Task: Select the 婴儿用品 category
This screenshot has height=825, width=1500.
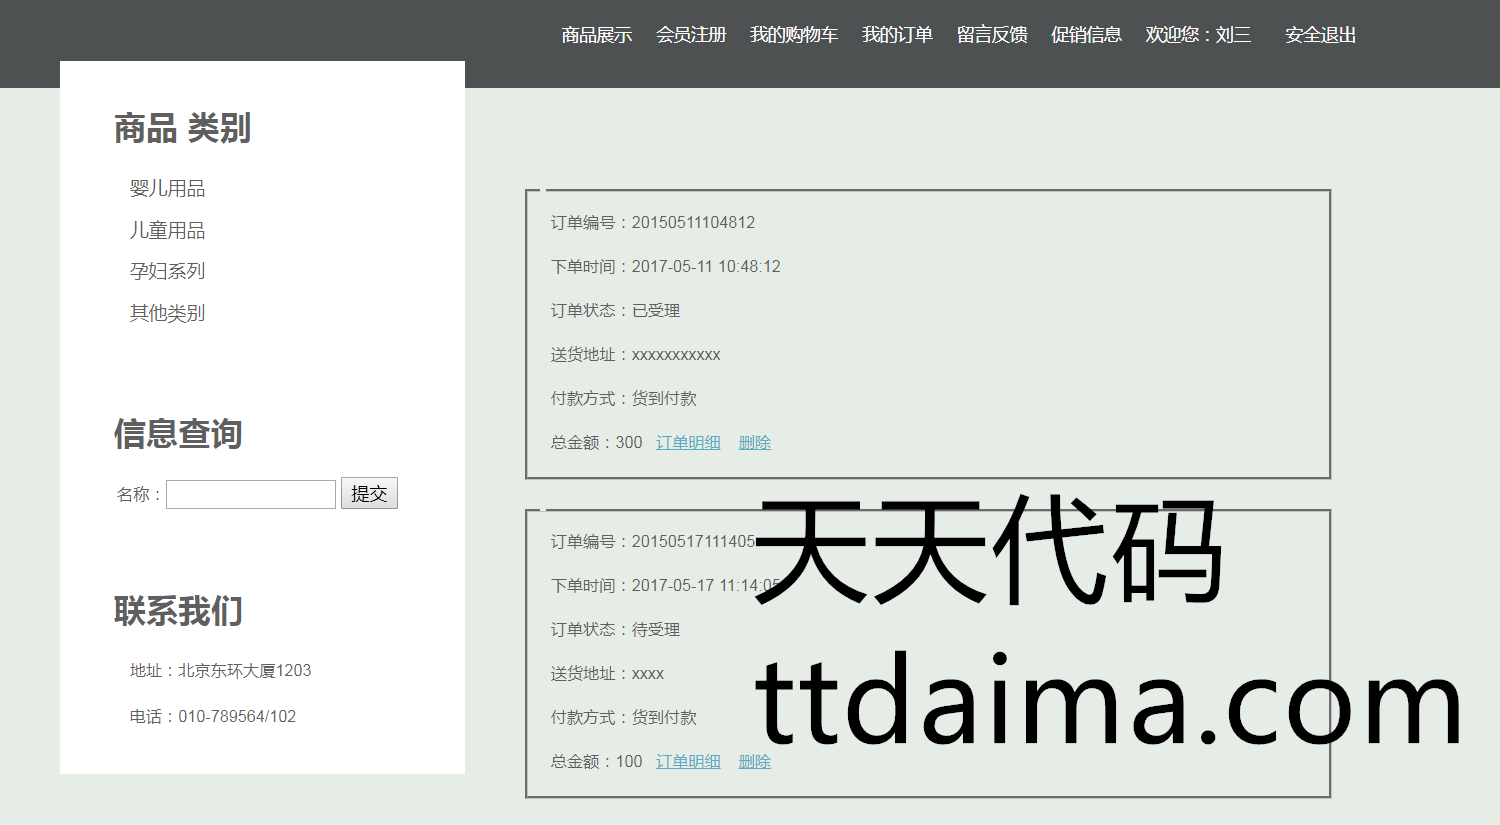Action: (x=167, y=188)
